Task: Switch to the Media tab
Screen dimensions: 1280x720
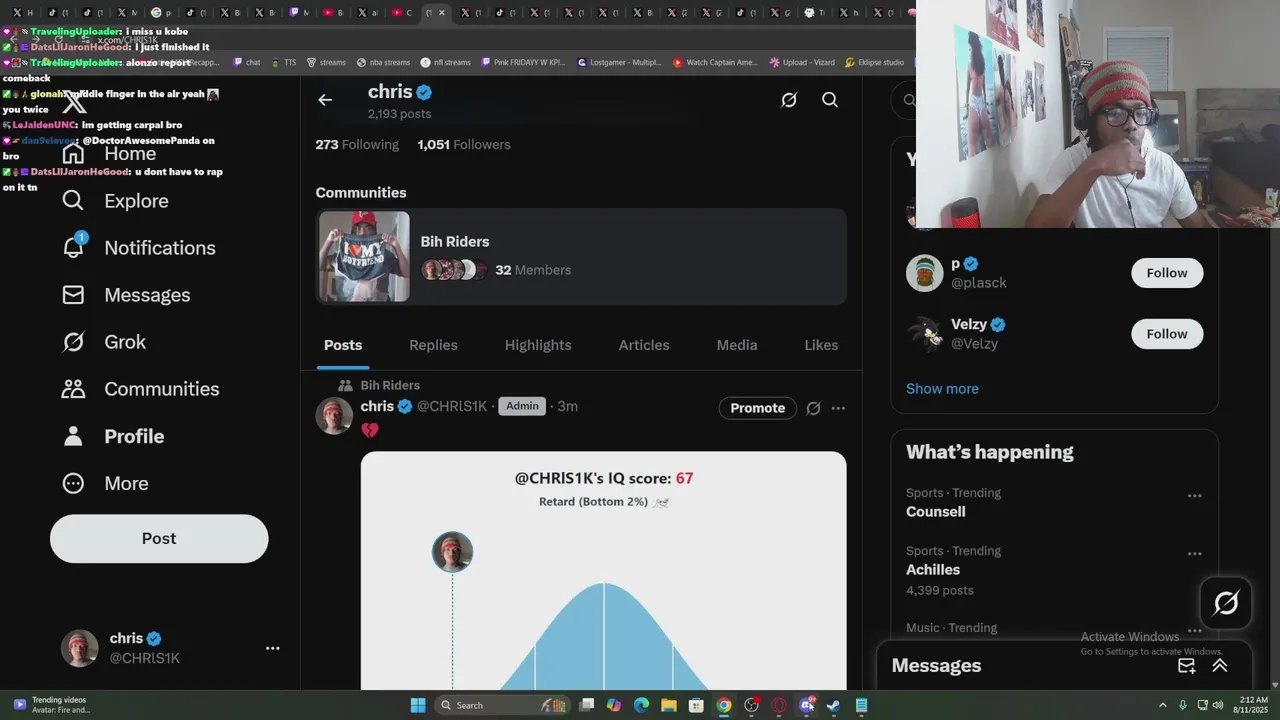Action: coord(737,345)
